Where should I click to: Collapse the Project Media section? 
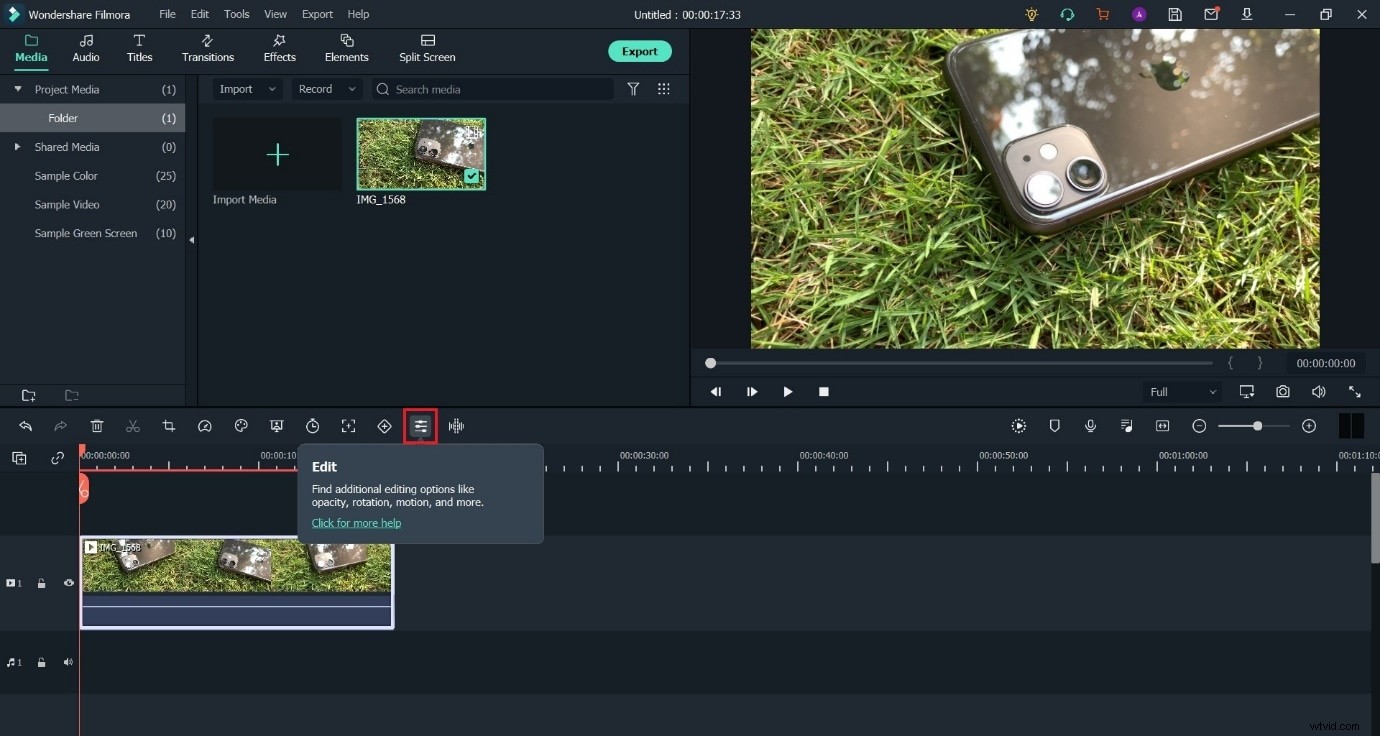click(x=17, y=89)
